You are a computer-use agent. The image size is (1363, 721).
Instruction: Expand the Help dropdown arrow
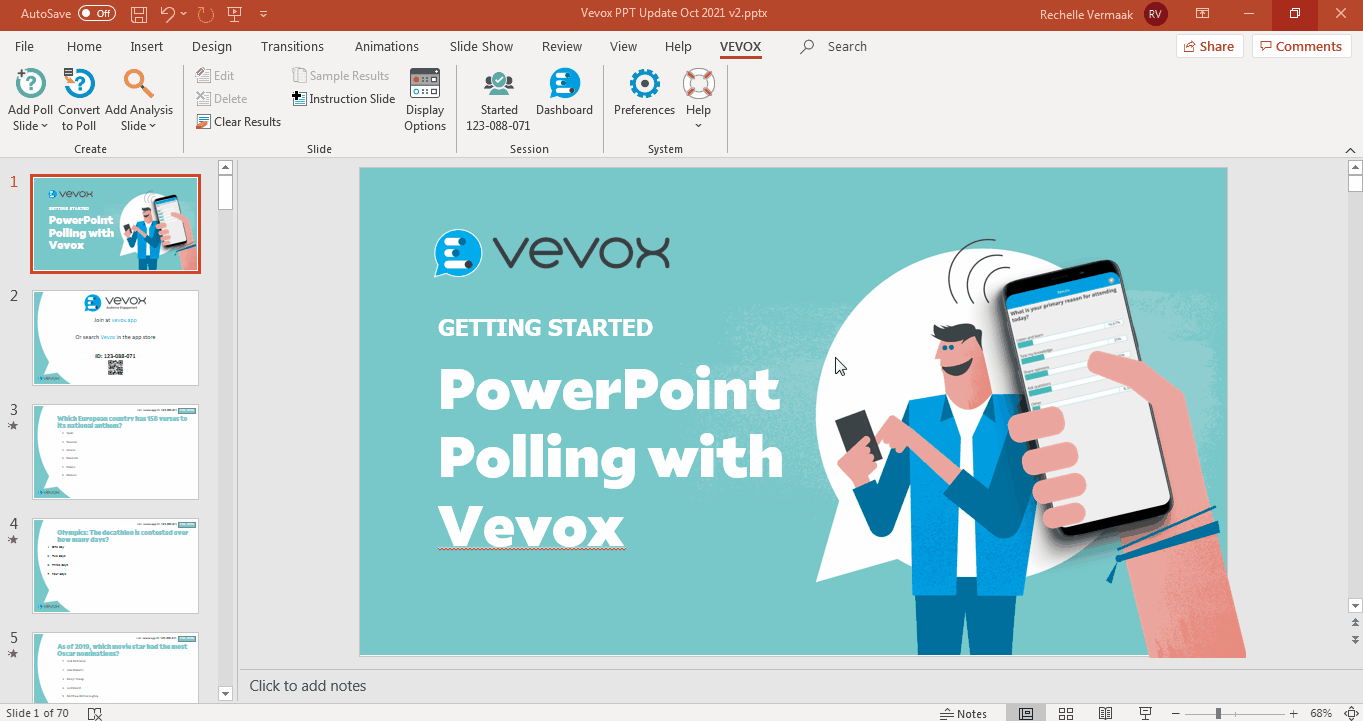click(x=698, y=126)
